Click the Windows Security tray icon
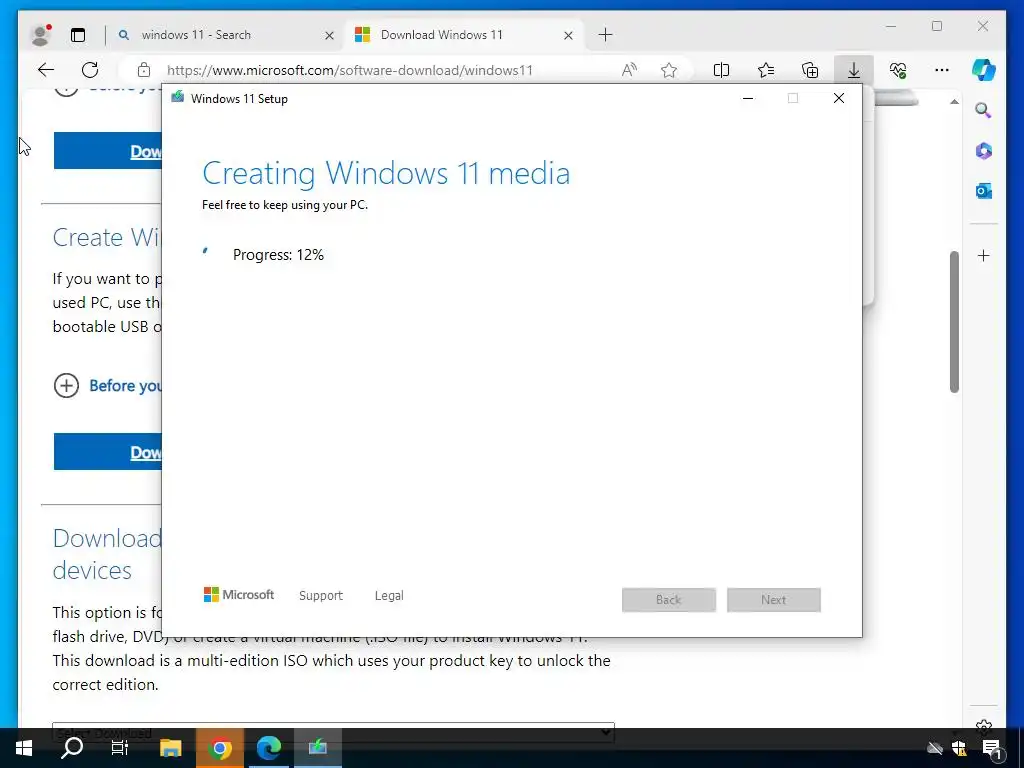Viewport: 1024px width, 768px height. (959, 749)
